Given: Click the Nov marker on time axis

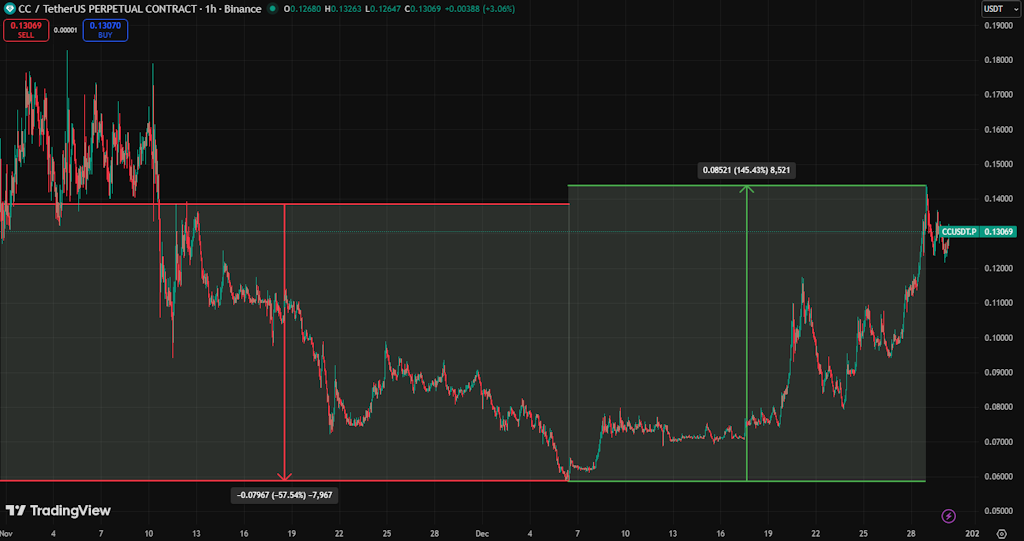Looking at the screenshot, I should click(x=10, y=535).
